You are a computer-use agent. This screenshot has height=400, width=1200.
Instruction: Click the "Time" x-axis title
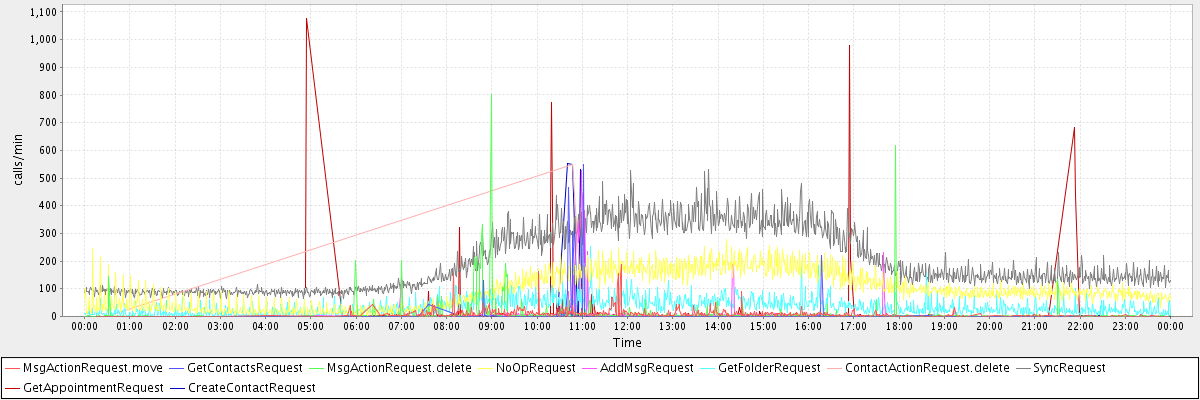(x=627, y=342)
